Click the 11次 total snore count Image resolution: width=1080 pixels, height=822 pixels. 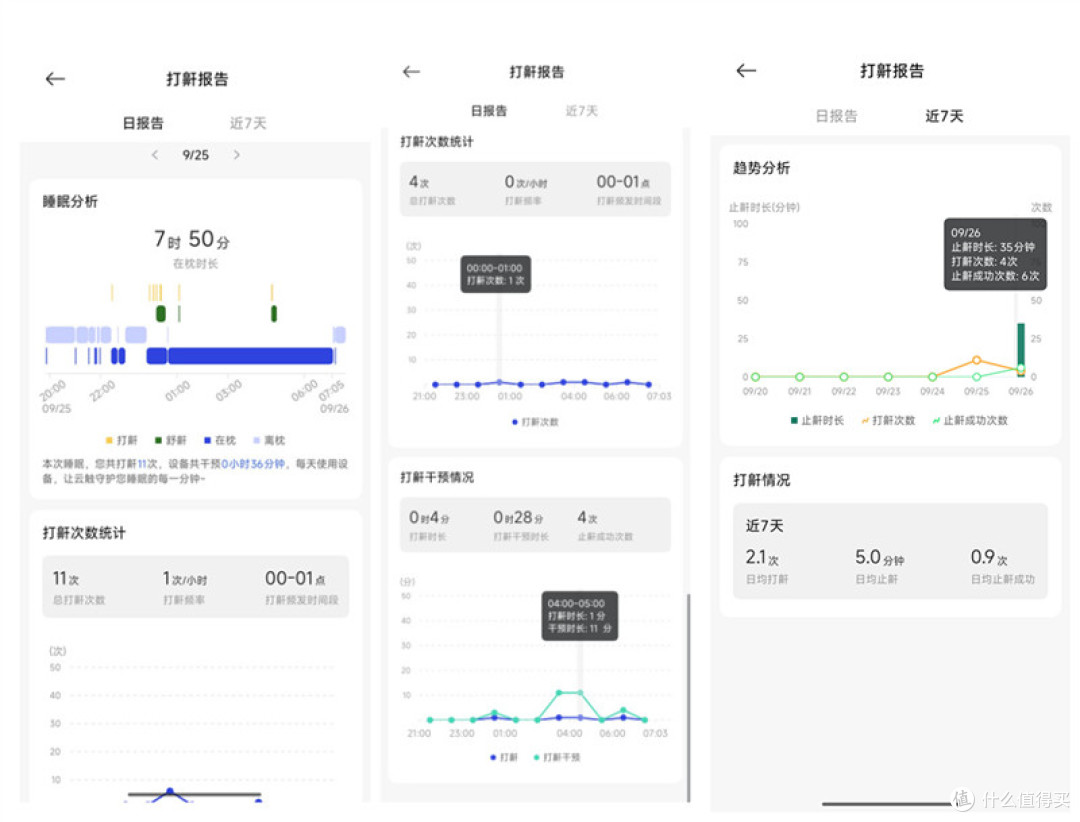pos(66,579)
